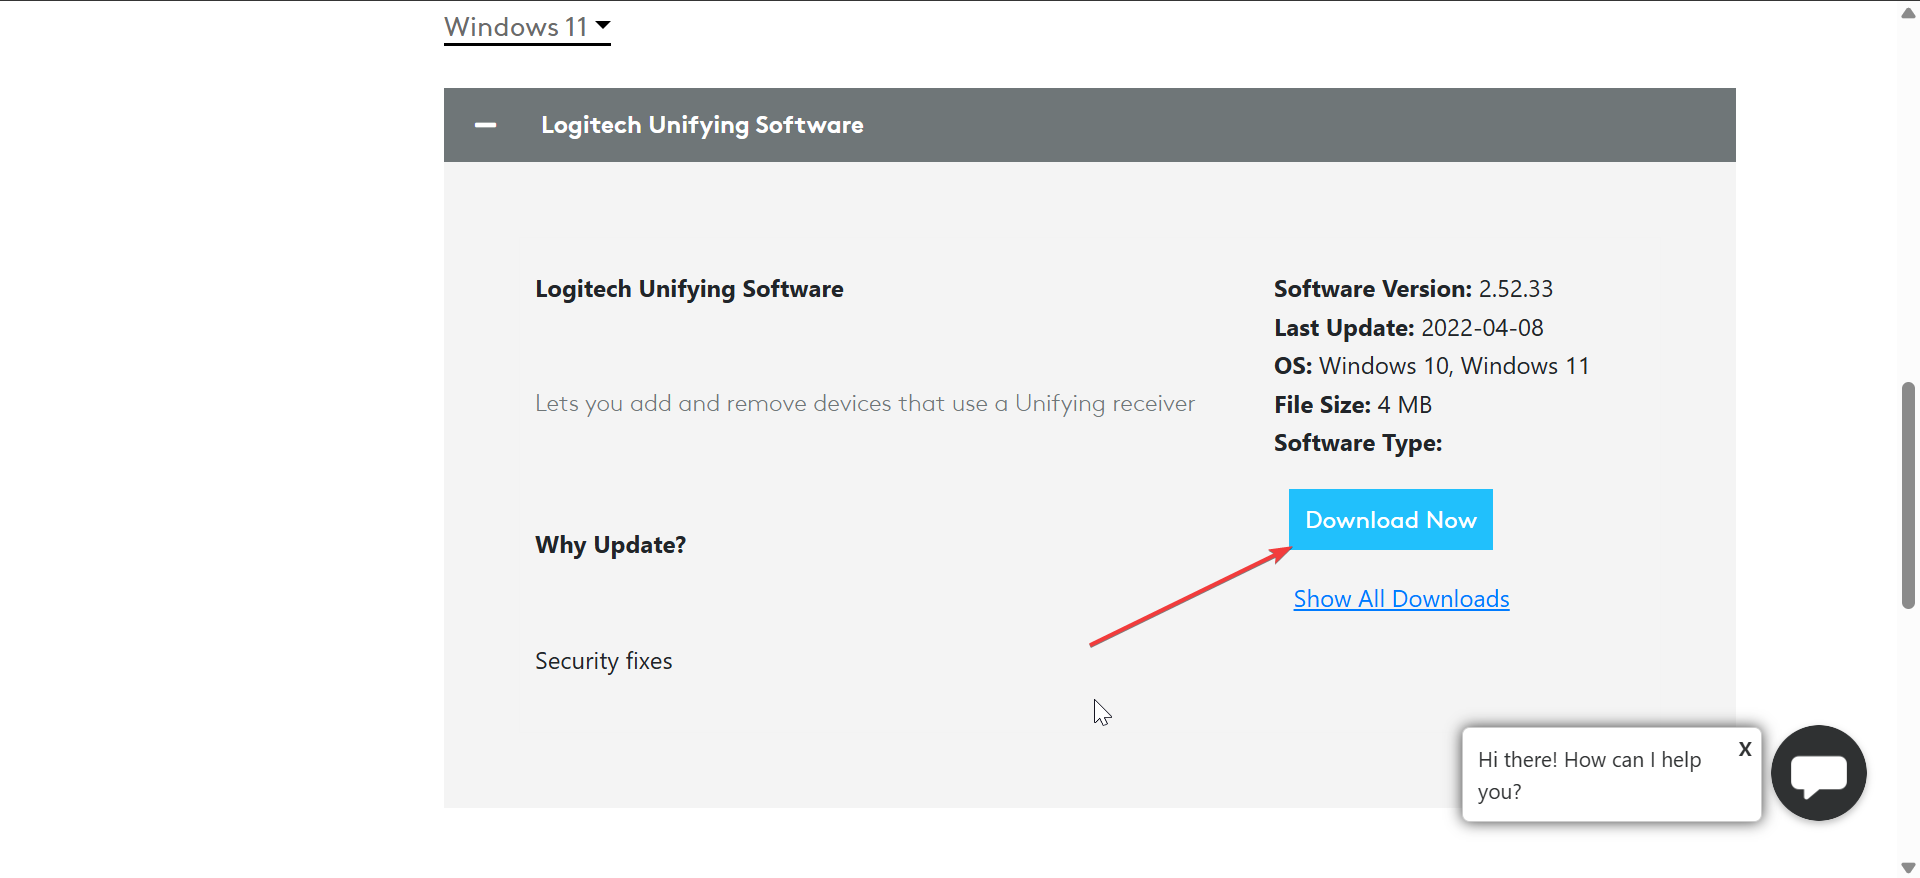Click the File Size 4 MB line
This screenshot has width=1920, height=878.
coord(1352,405)
